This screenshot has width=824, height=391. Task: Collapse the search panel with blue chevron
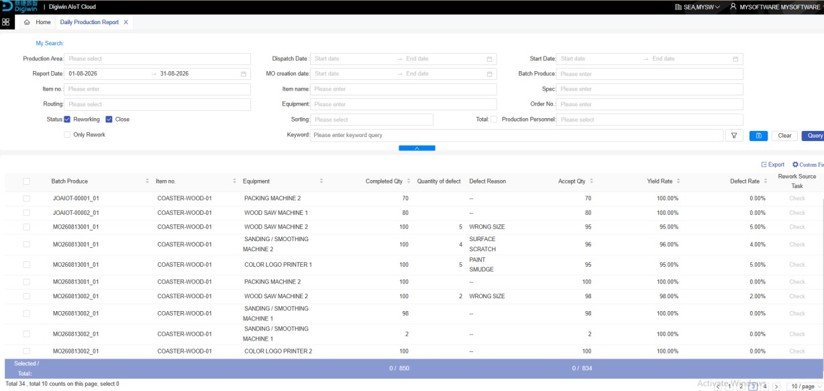417,148
